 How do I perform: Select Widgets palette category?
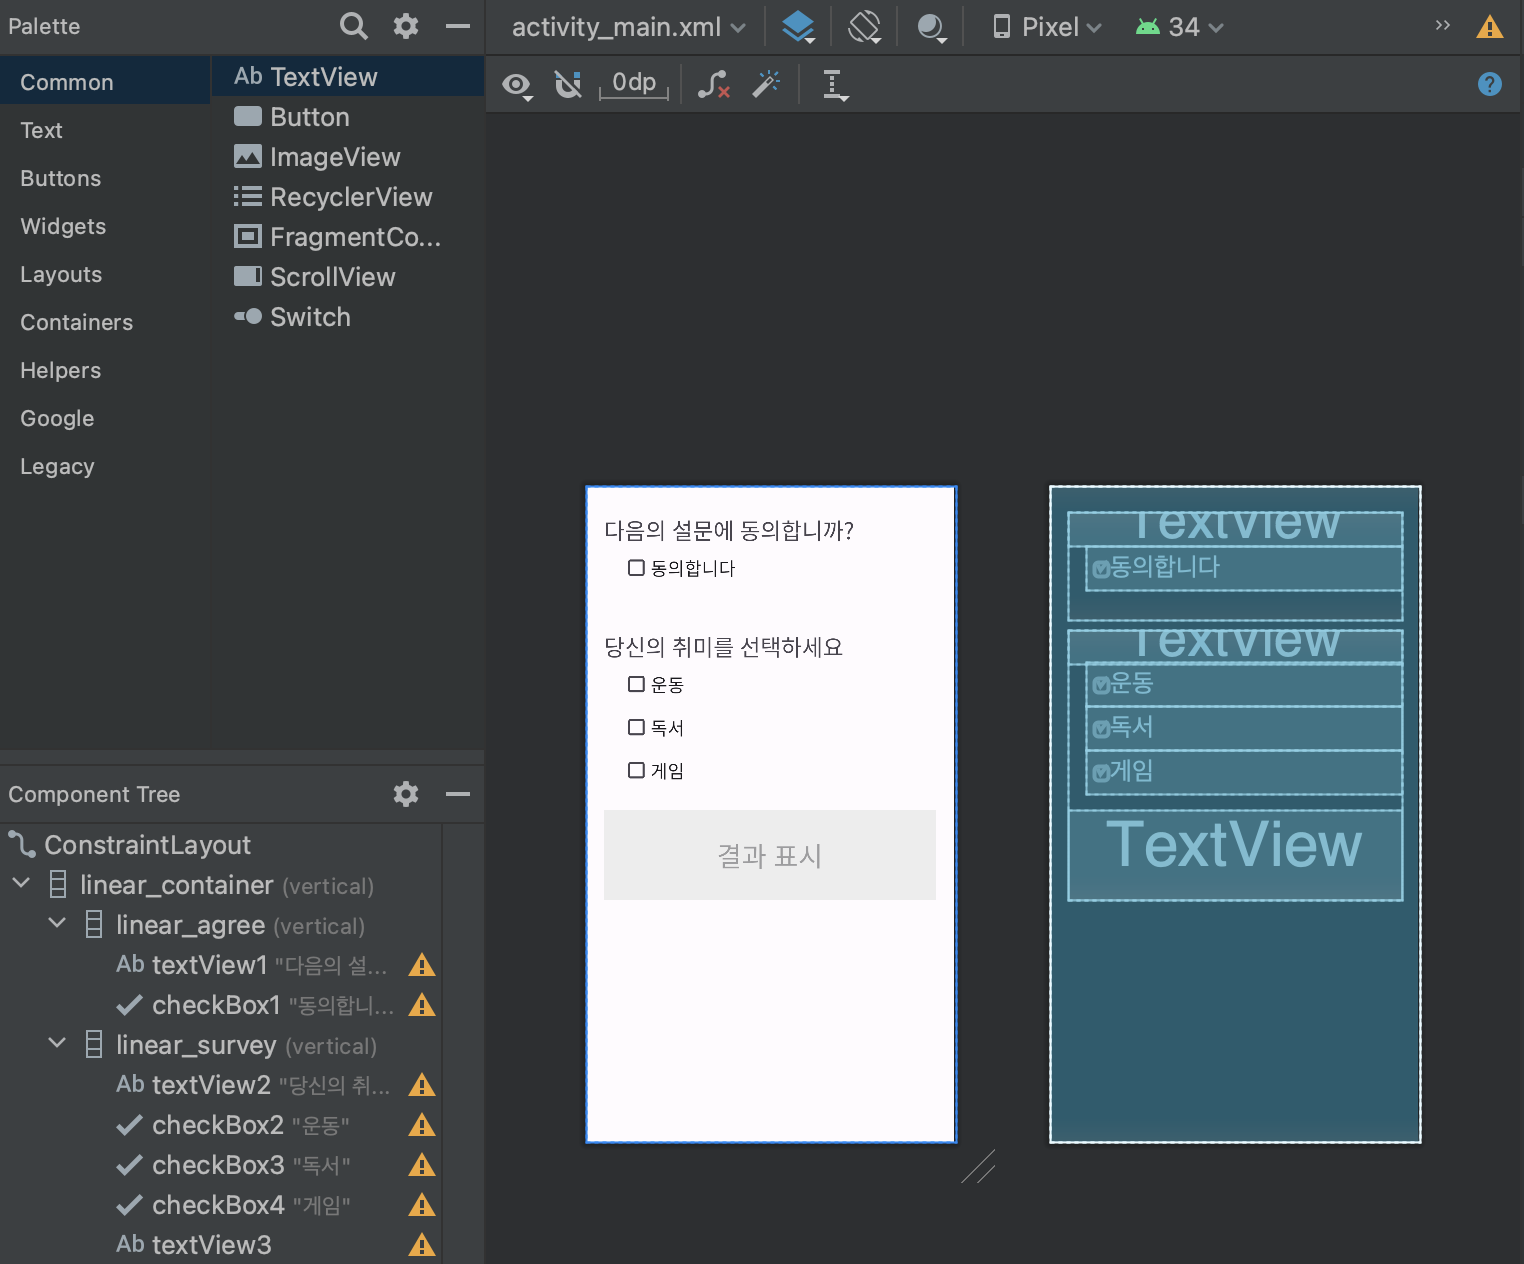point(105,226)
